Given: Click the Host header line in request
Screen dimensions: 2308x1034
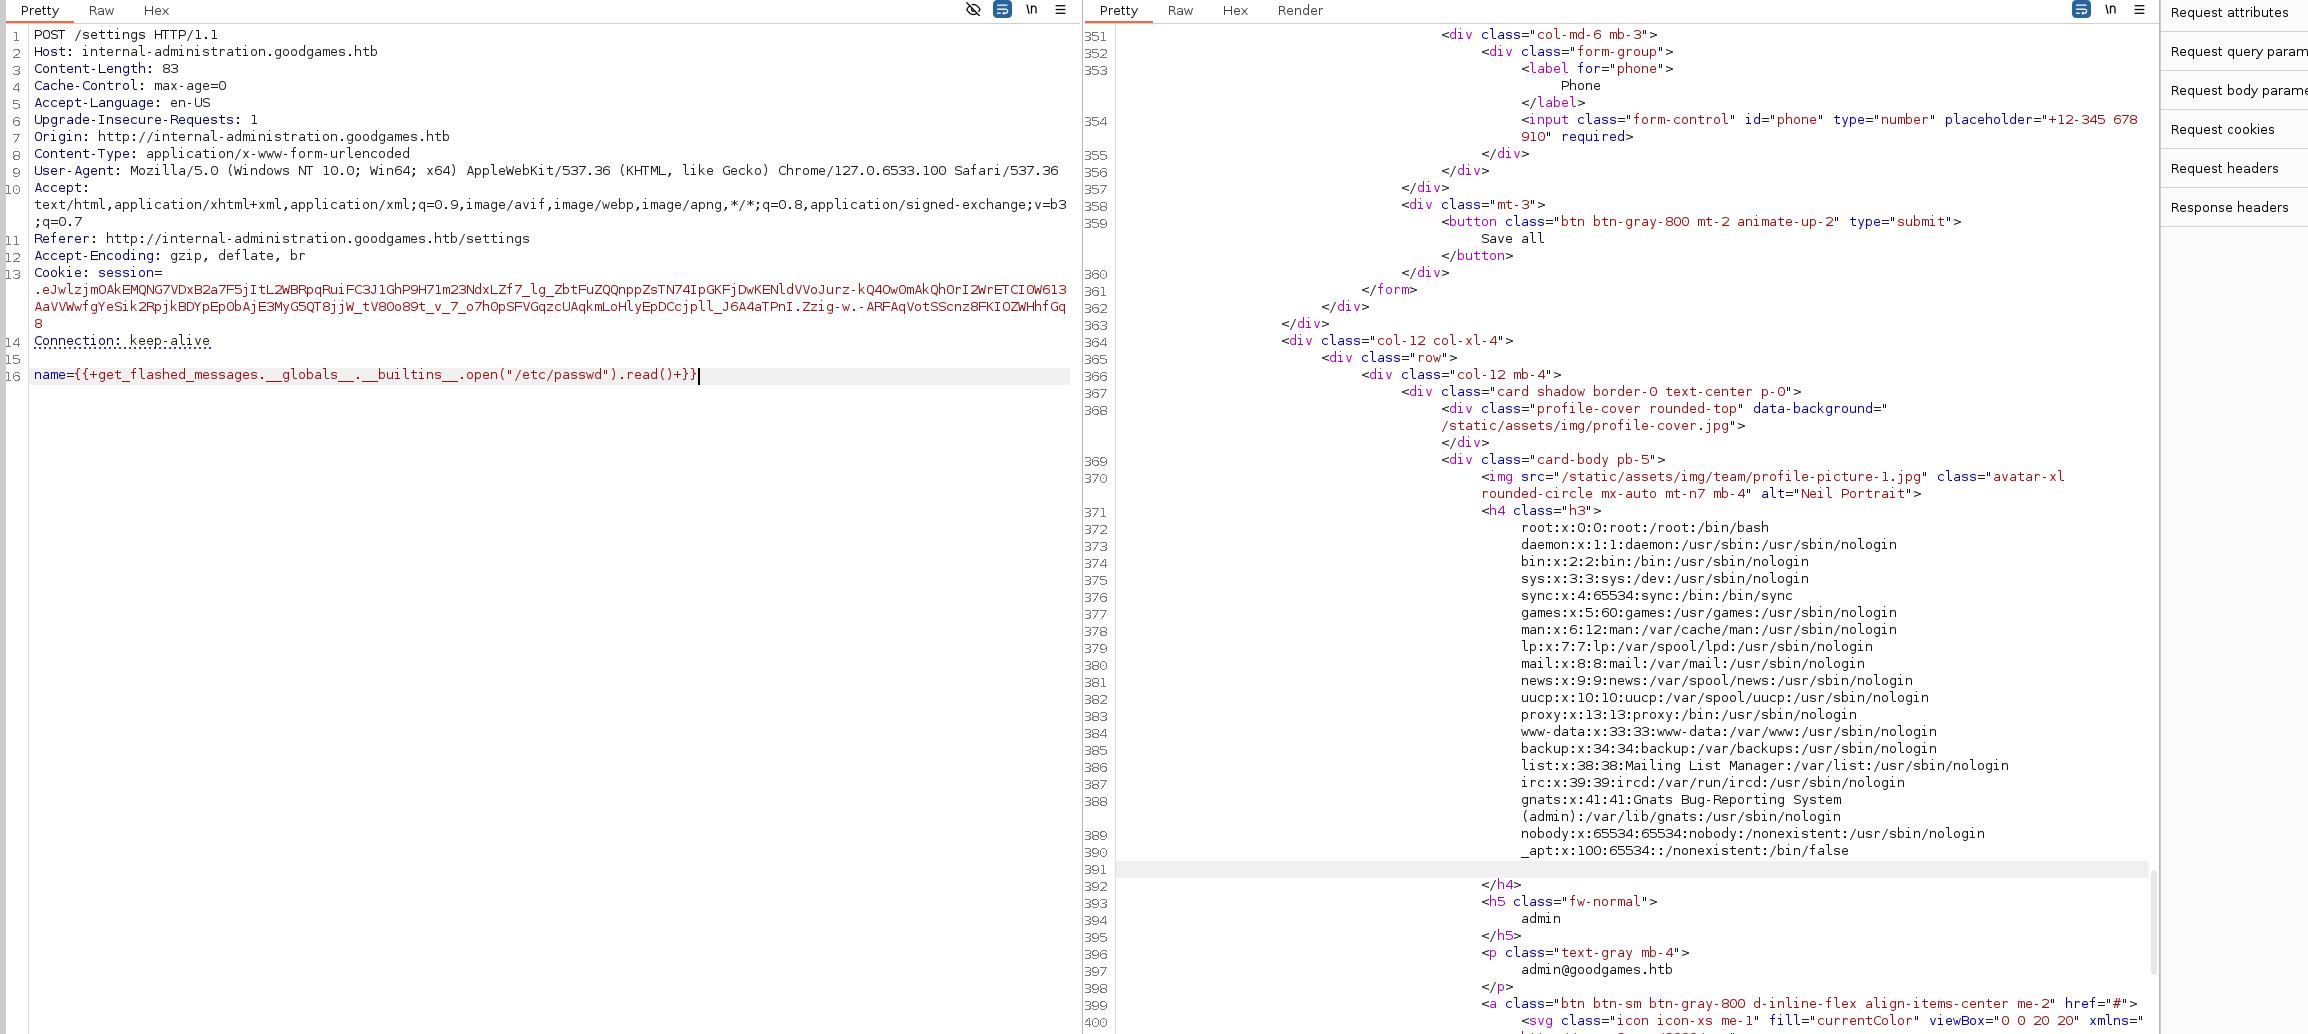Looking at the screenshot, I should (205, 52).
